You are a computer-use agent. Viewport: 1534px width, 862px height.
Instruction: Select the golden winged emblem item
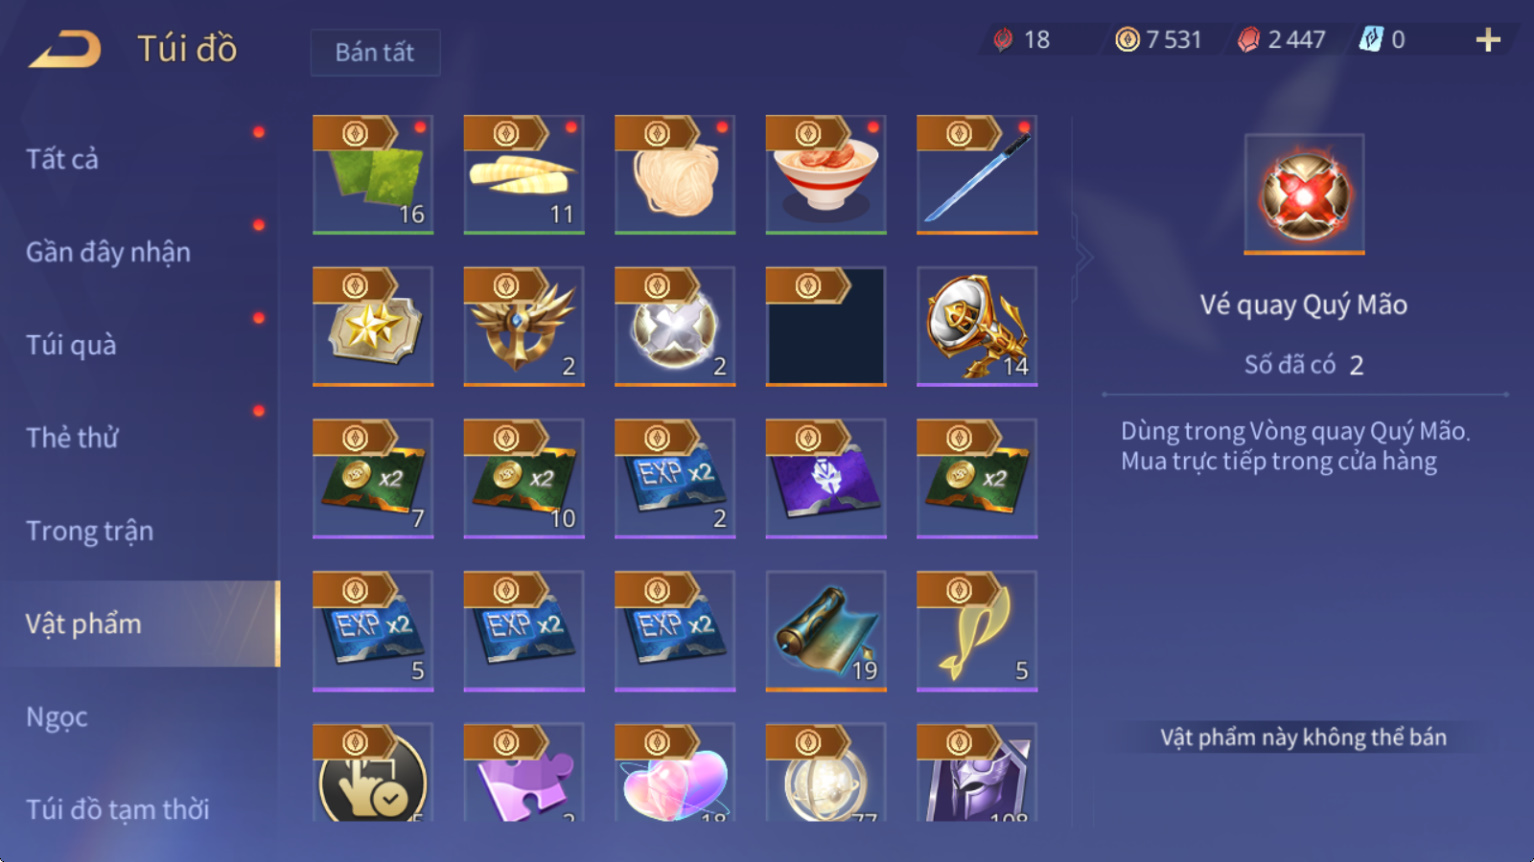(x=524, y=327)
